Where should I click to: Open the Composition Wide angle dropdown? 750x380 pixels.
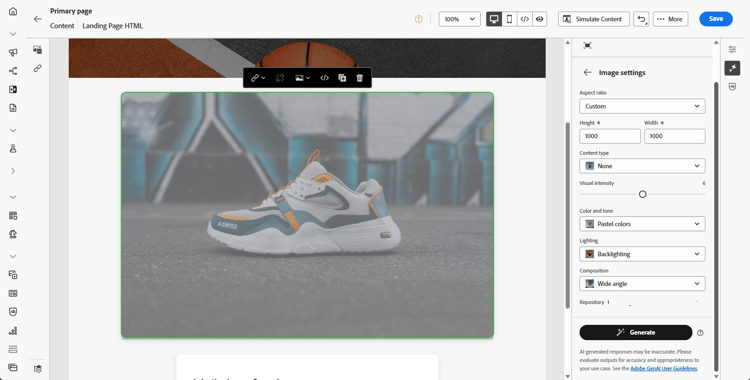[x=642, y=284]
